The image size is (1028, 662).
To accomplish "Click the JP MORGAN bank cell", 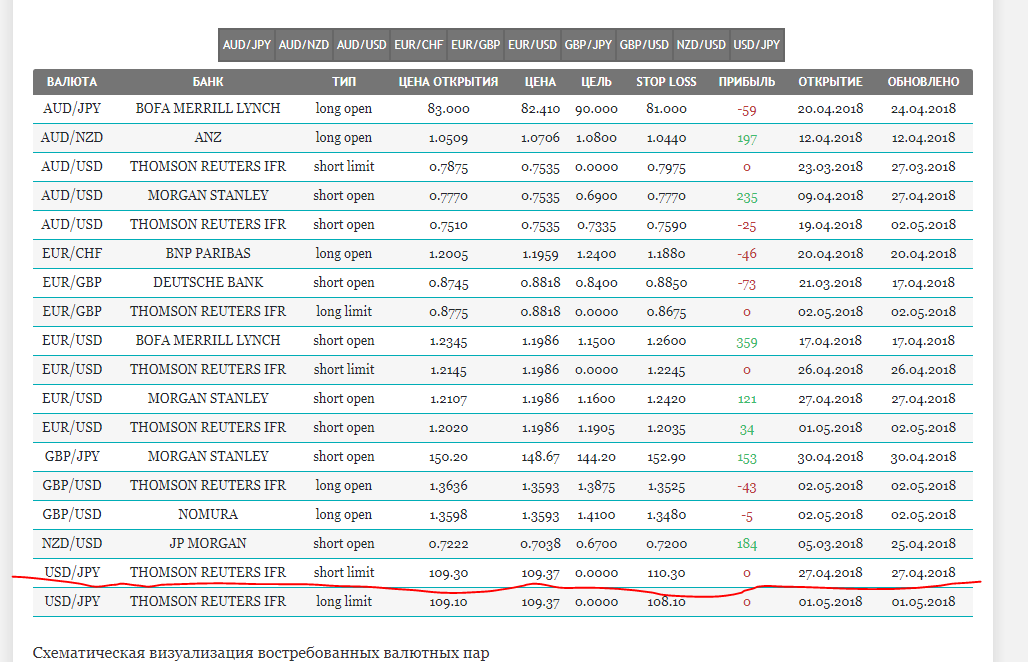I will (x=208, y=543).
